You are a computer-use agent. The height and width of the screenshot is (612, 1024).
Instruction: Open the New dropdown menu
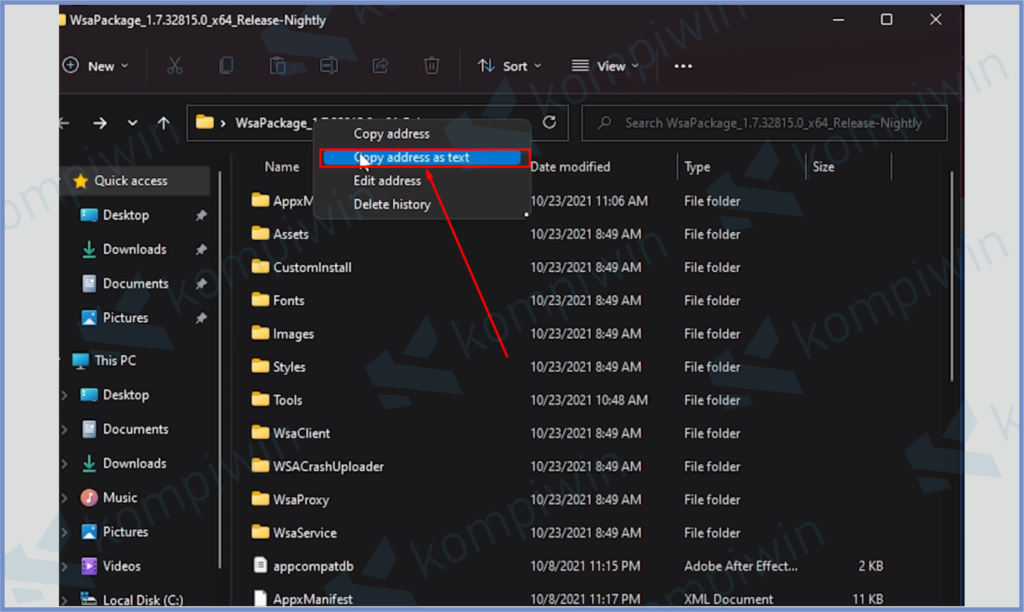[x=96, y=66]
